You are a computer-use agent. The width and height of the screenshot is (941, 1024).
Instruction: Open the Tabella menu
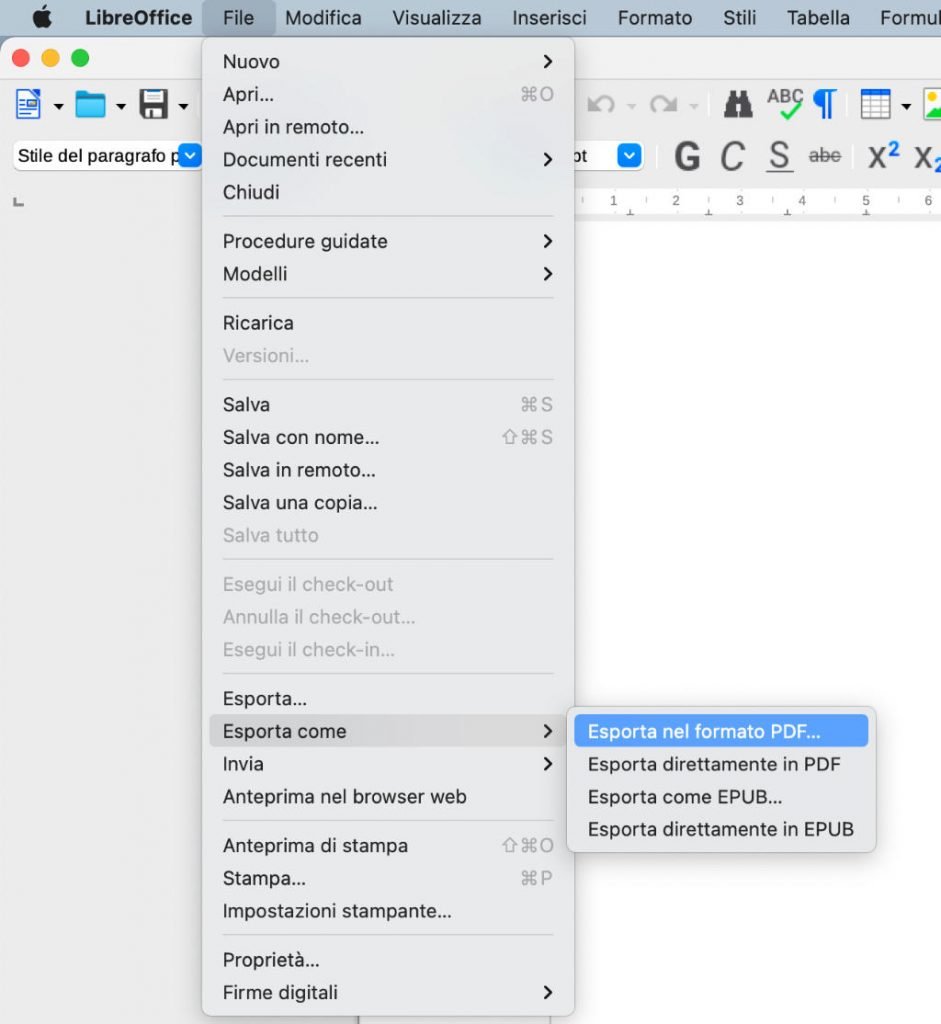pos(818,18)
